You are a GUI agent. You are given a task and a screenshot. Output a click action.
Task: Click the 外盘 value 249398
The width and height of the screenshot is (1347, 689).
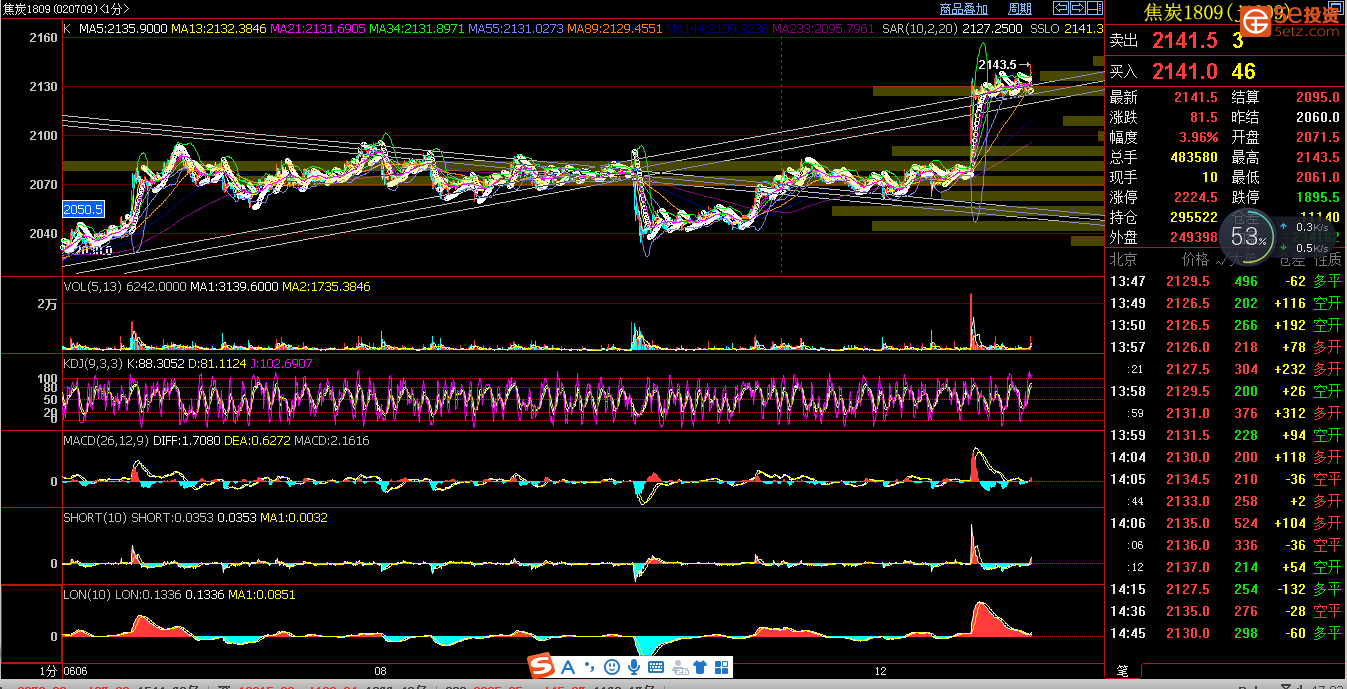(x=1193, y=237)
